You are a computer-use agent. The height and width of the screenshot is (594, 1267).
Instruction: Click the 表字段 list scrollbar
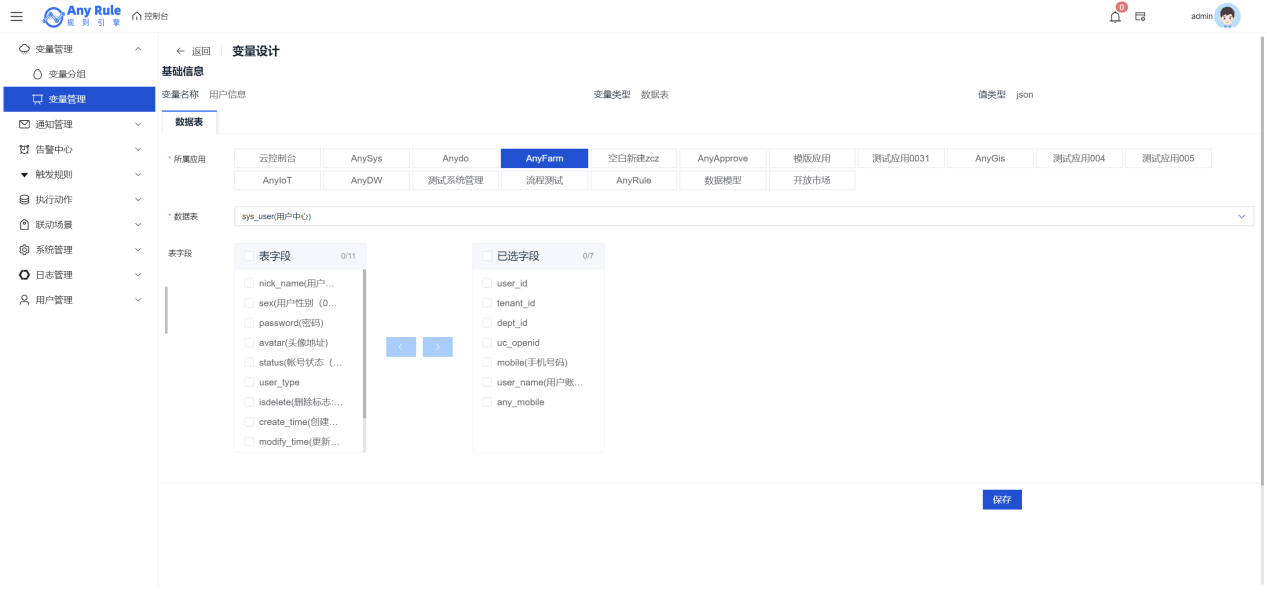(x=364, y=340)
